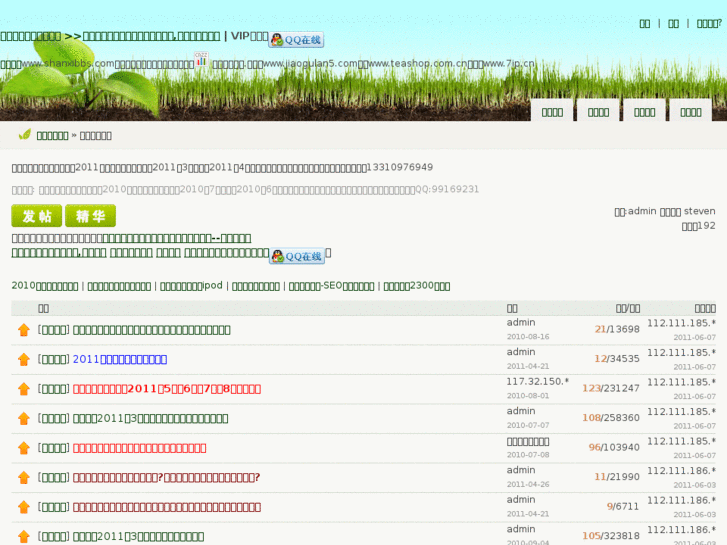Image resolution: width=727 pixels, height=545 pixels.
Task: Click last poster 112.111.185.* in 21/13698 row
Action: [681, 323]
